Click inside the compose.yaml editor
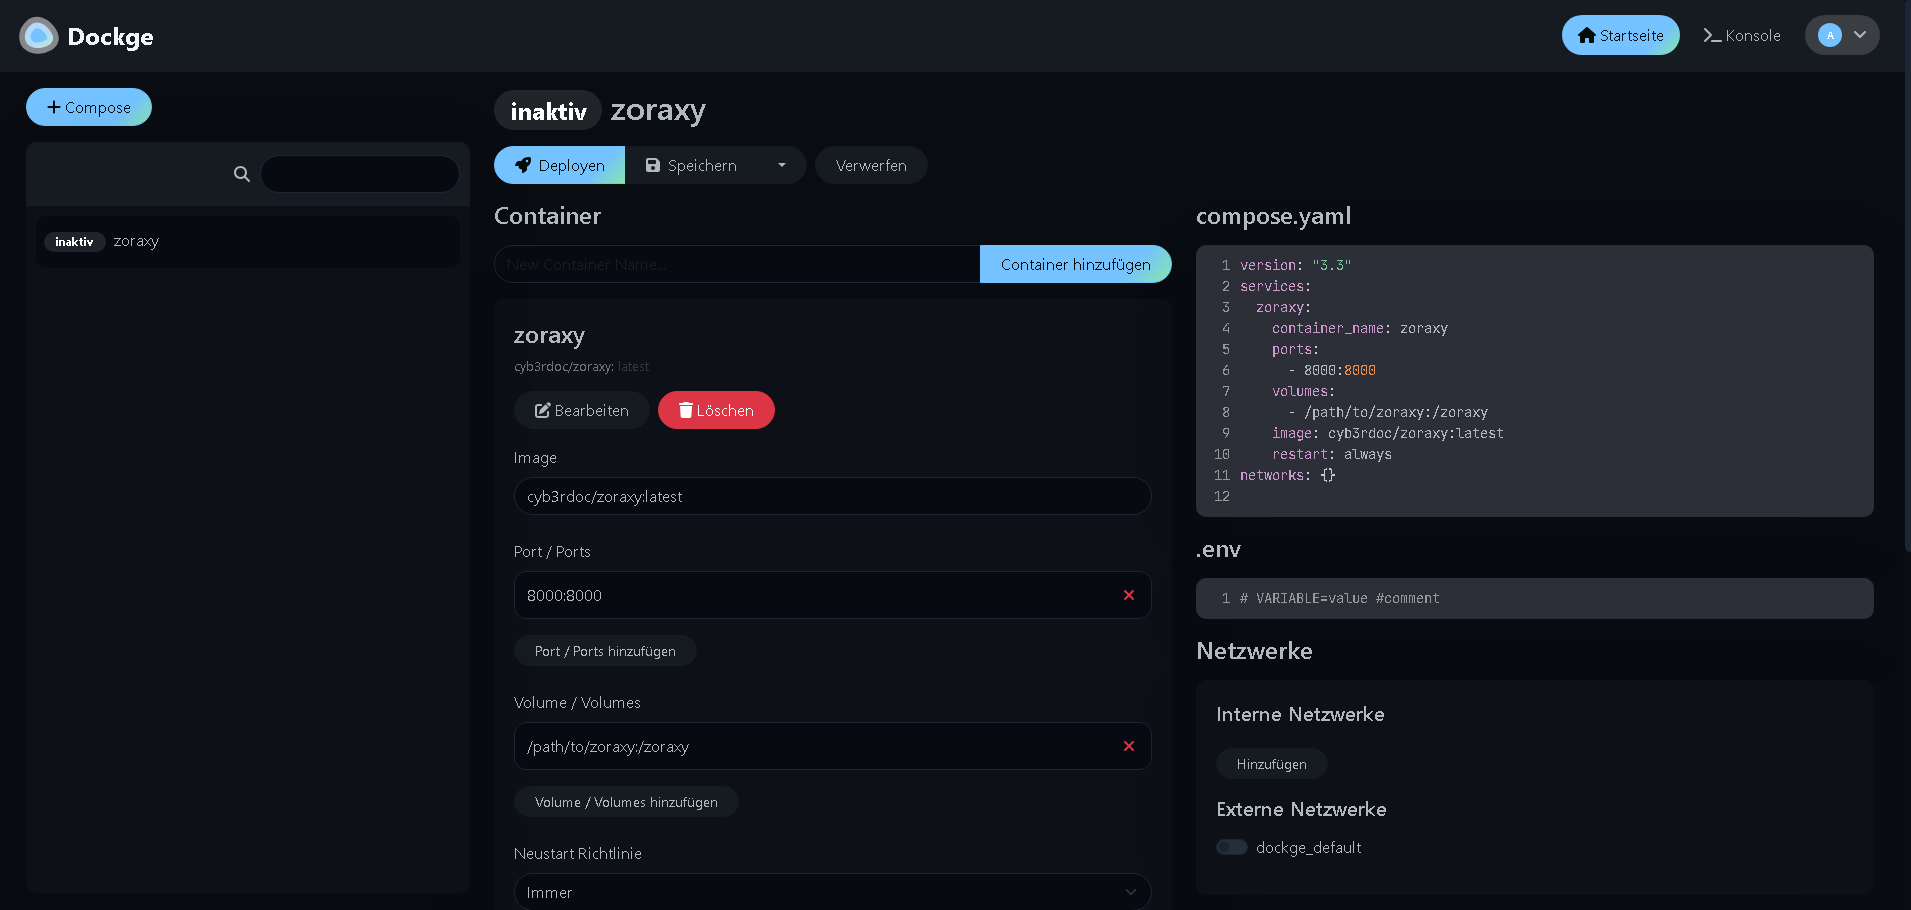The image size is (1911, 910). (x=1535, y=381)
